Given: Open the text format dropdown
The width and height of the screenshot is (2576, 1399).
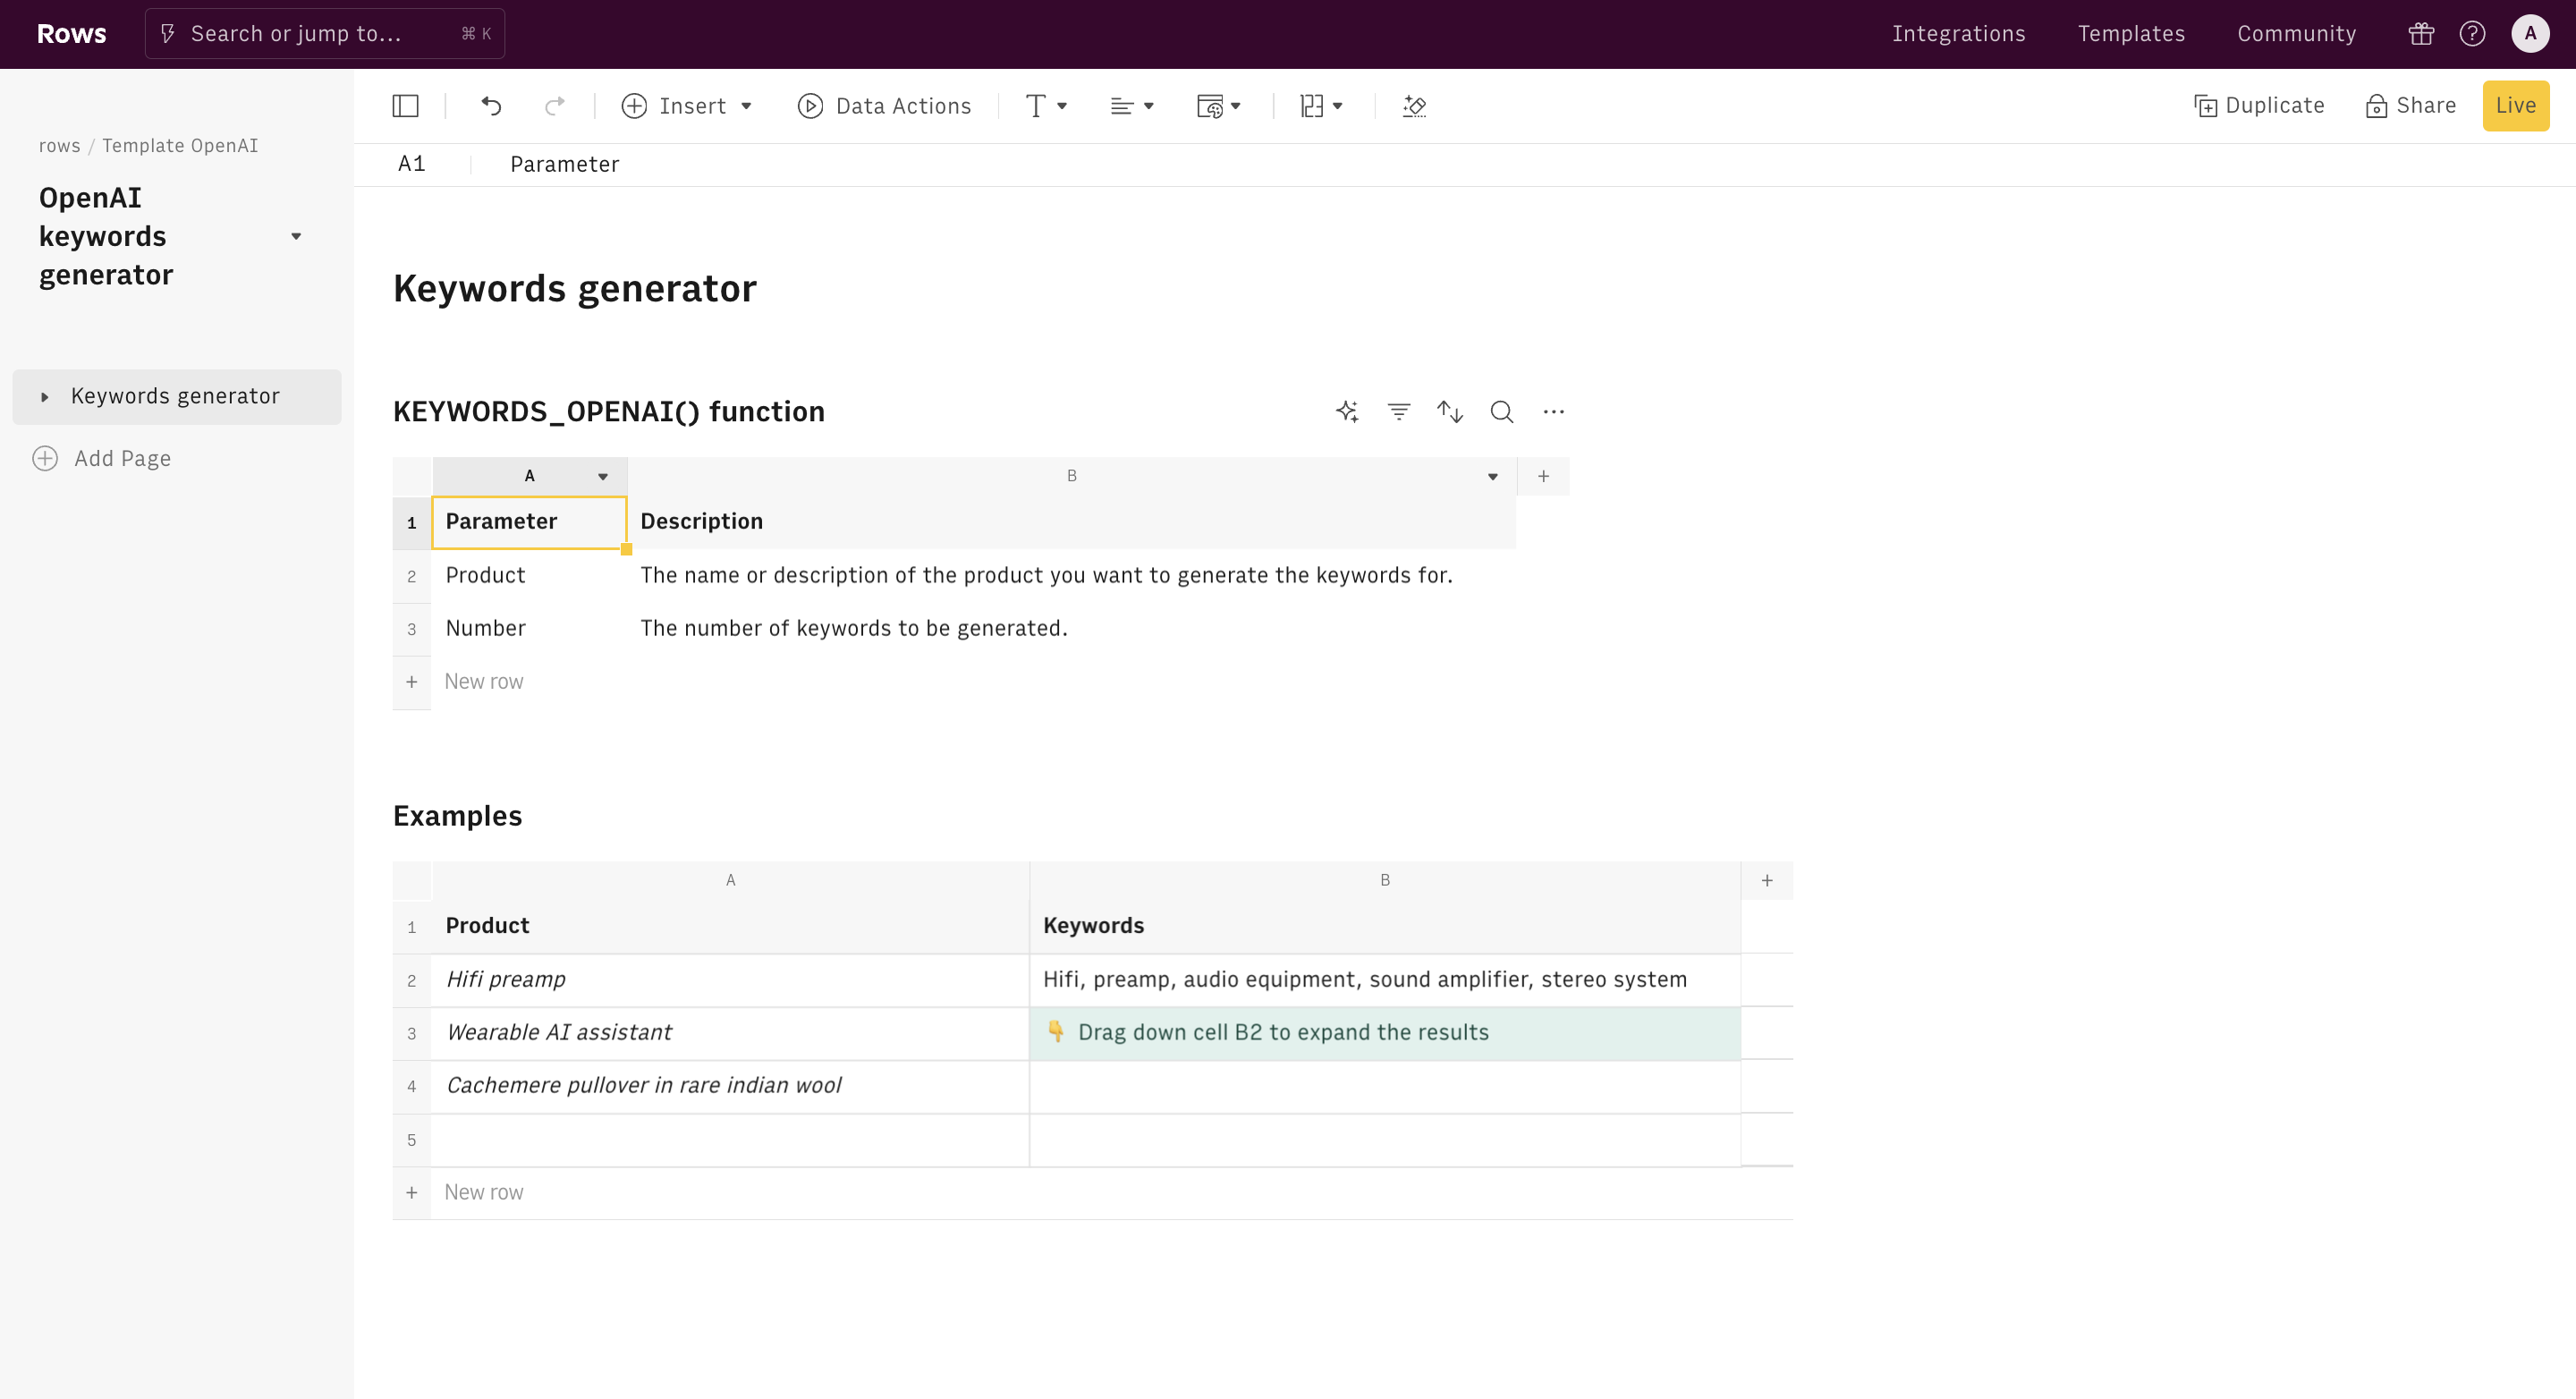Looking at the screenshot, I should pyautogui.click(x=1046, y=106).
